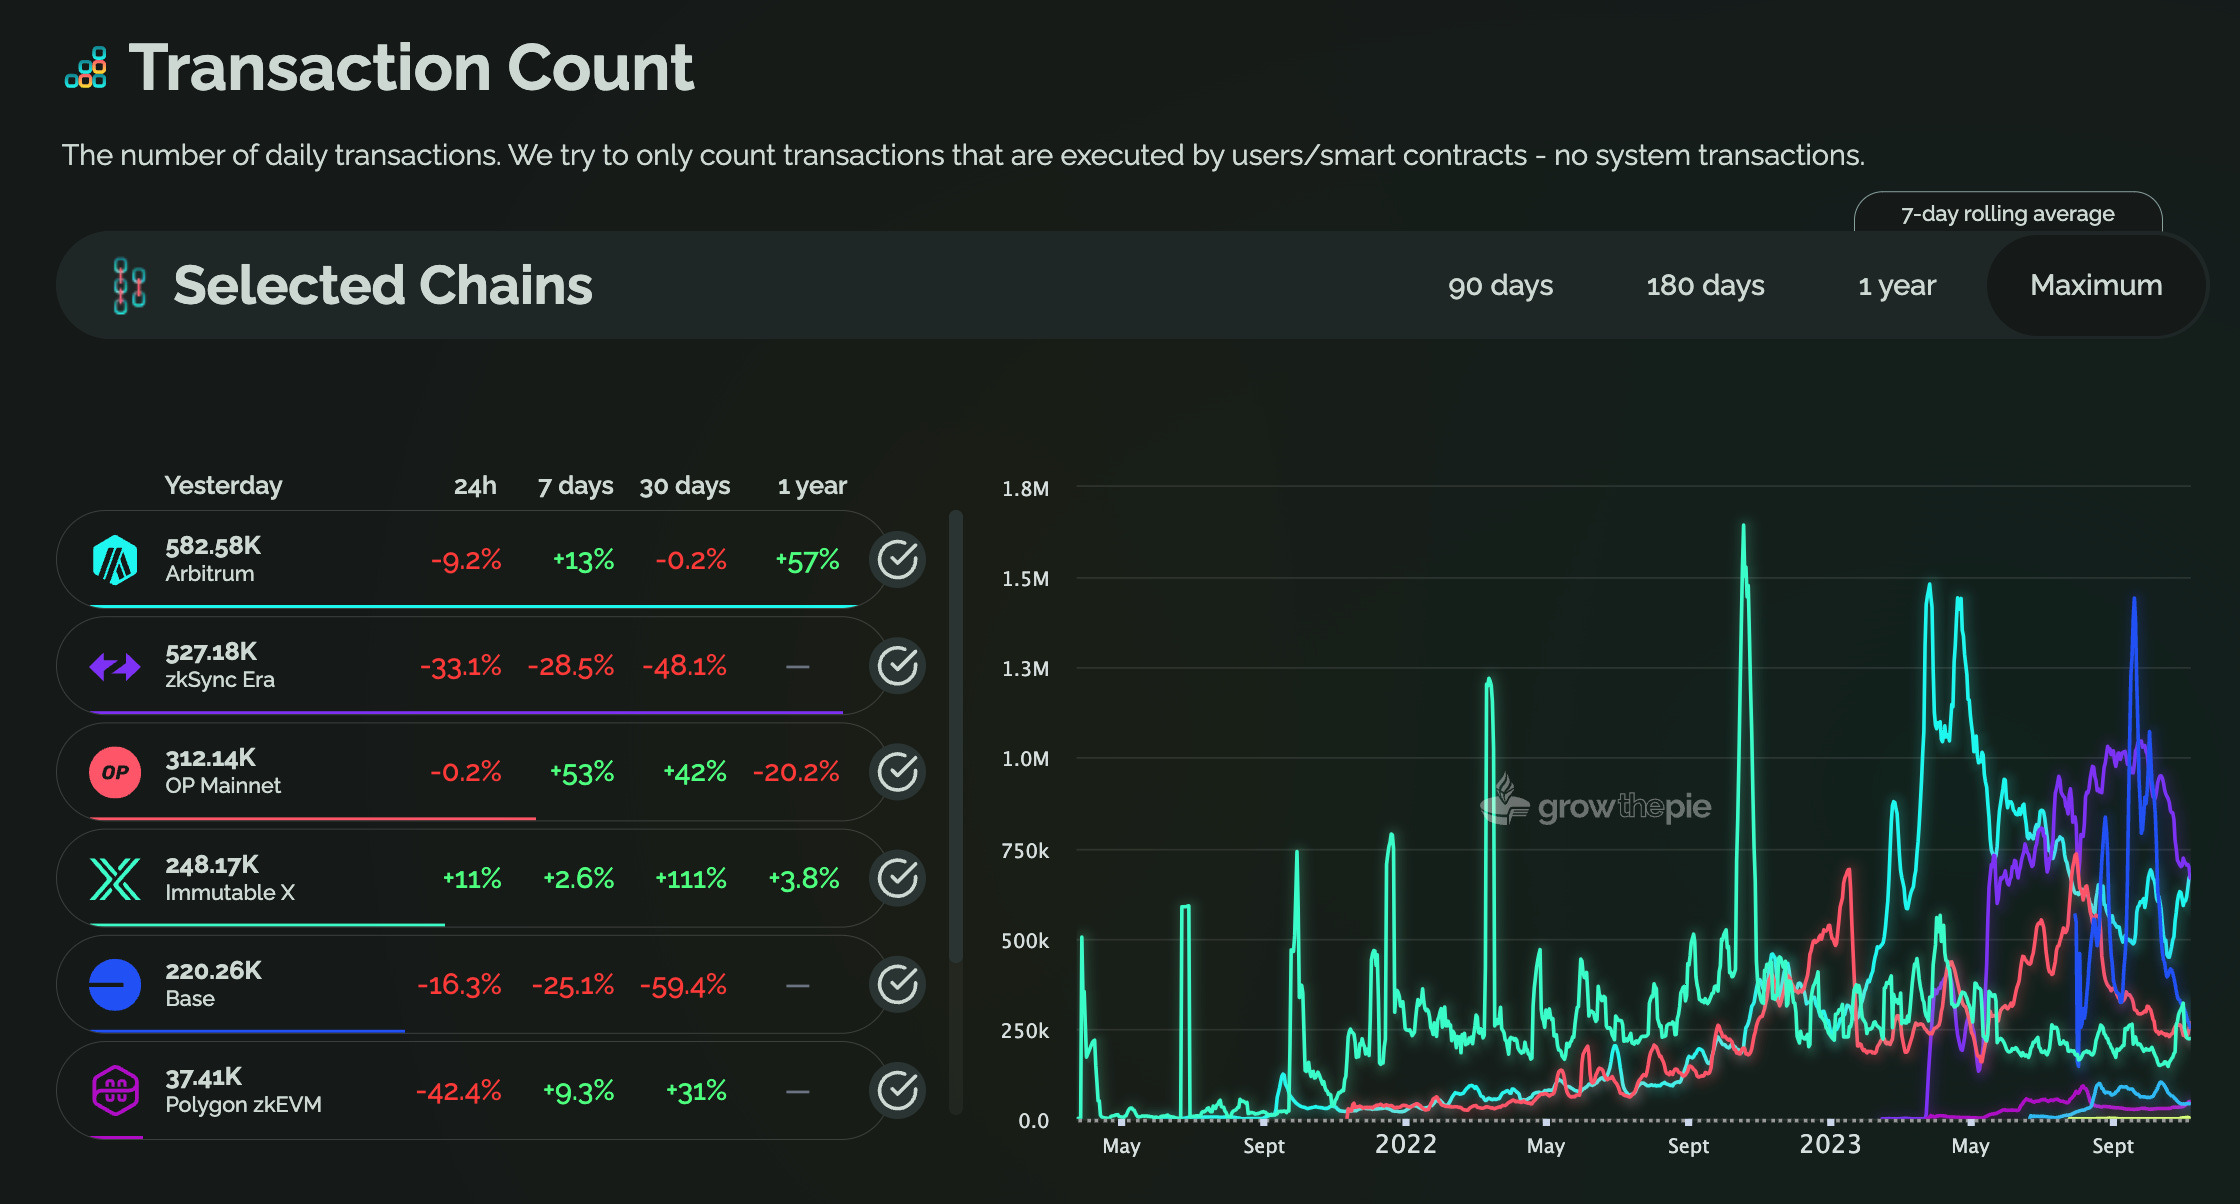Uncheck the Arbitrum chain checkmark
Viewport: 2240px width, 1204px height.
pos(897,560)
